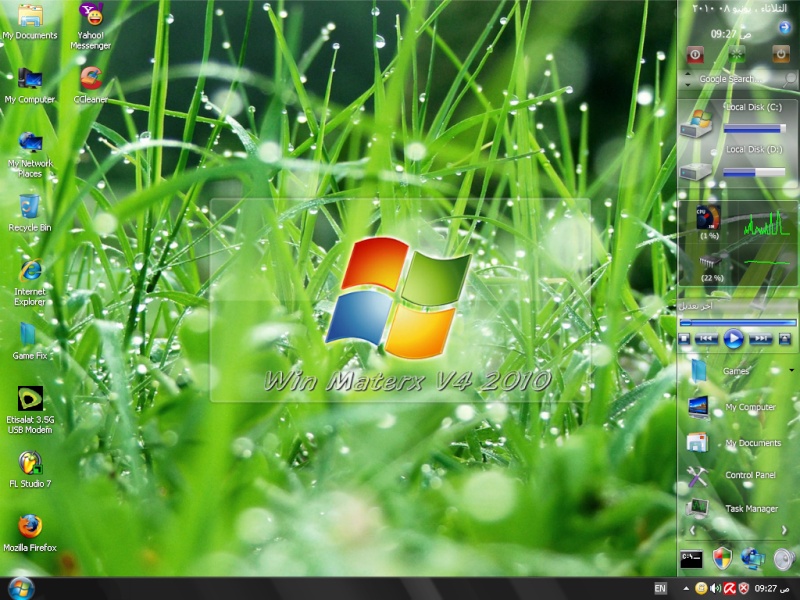
Task: Click the volume speaker tray icon
Action: point(715,589)
